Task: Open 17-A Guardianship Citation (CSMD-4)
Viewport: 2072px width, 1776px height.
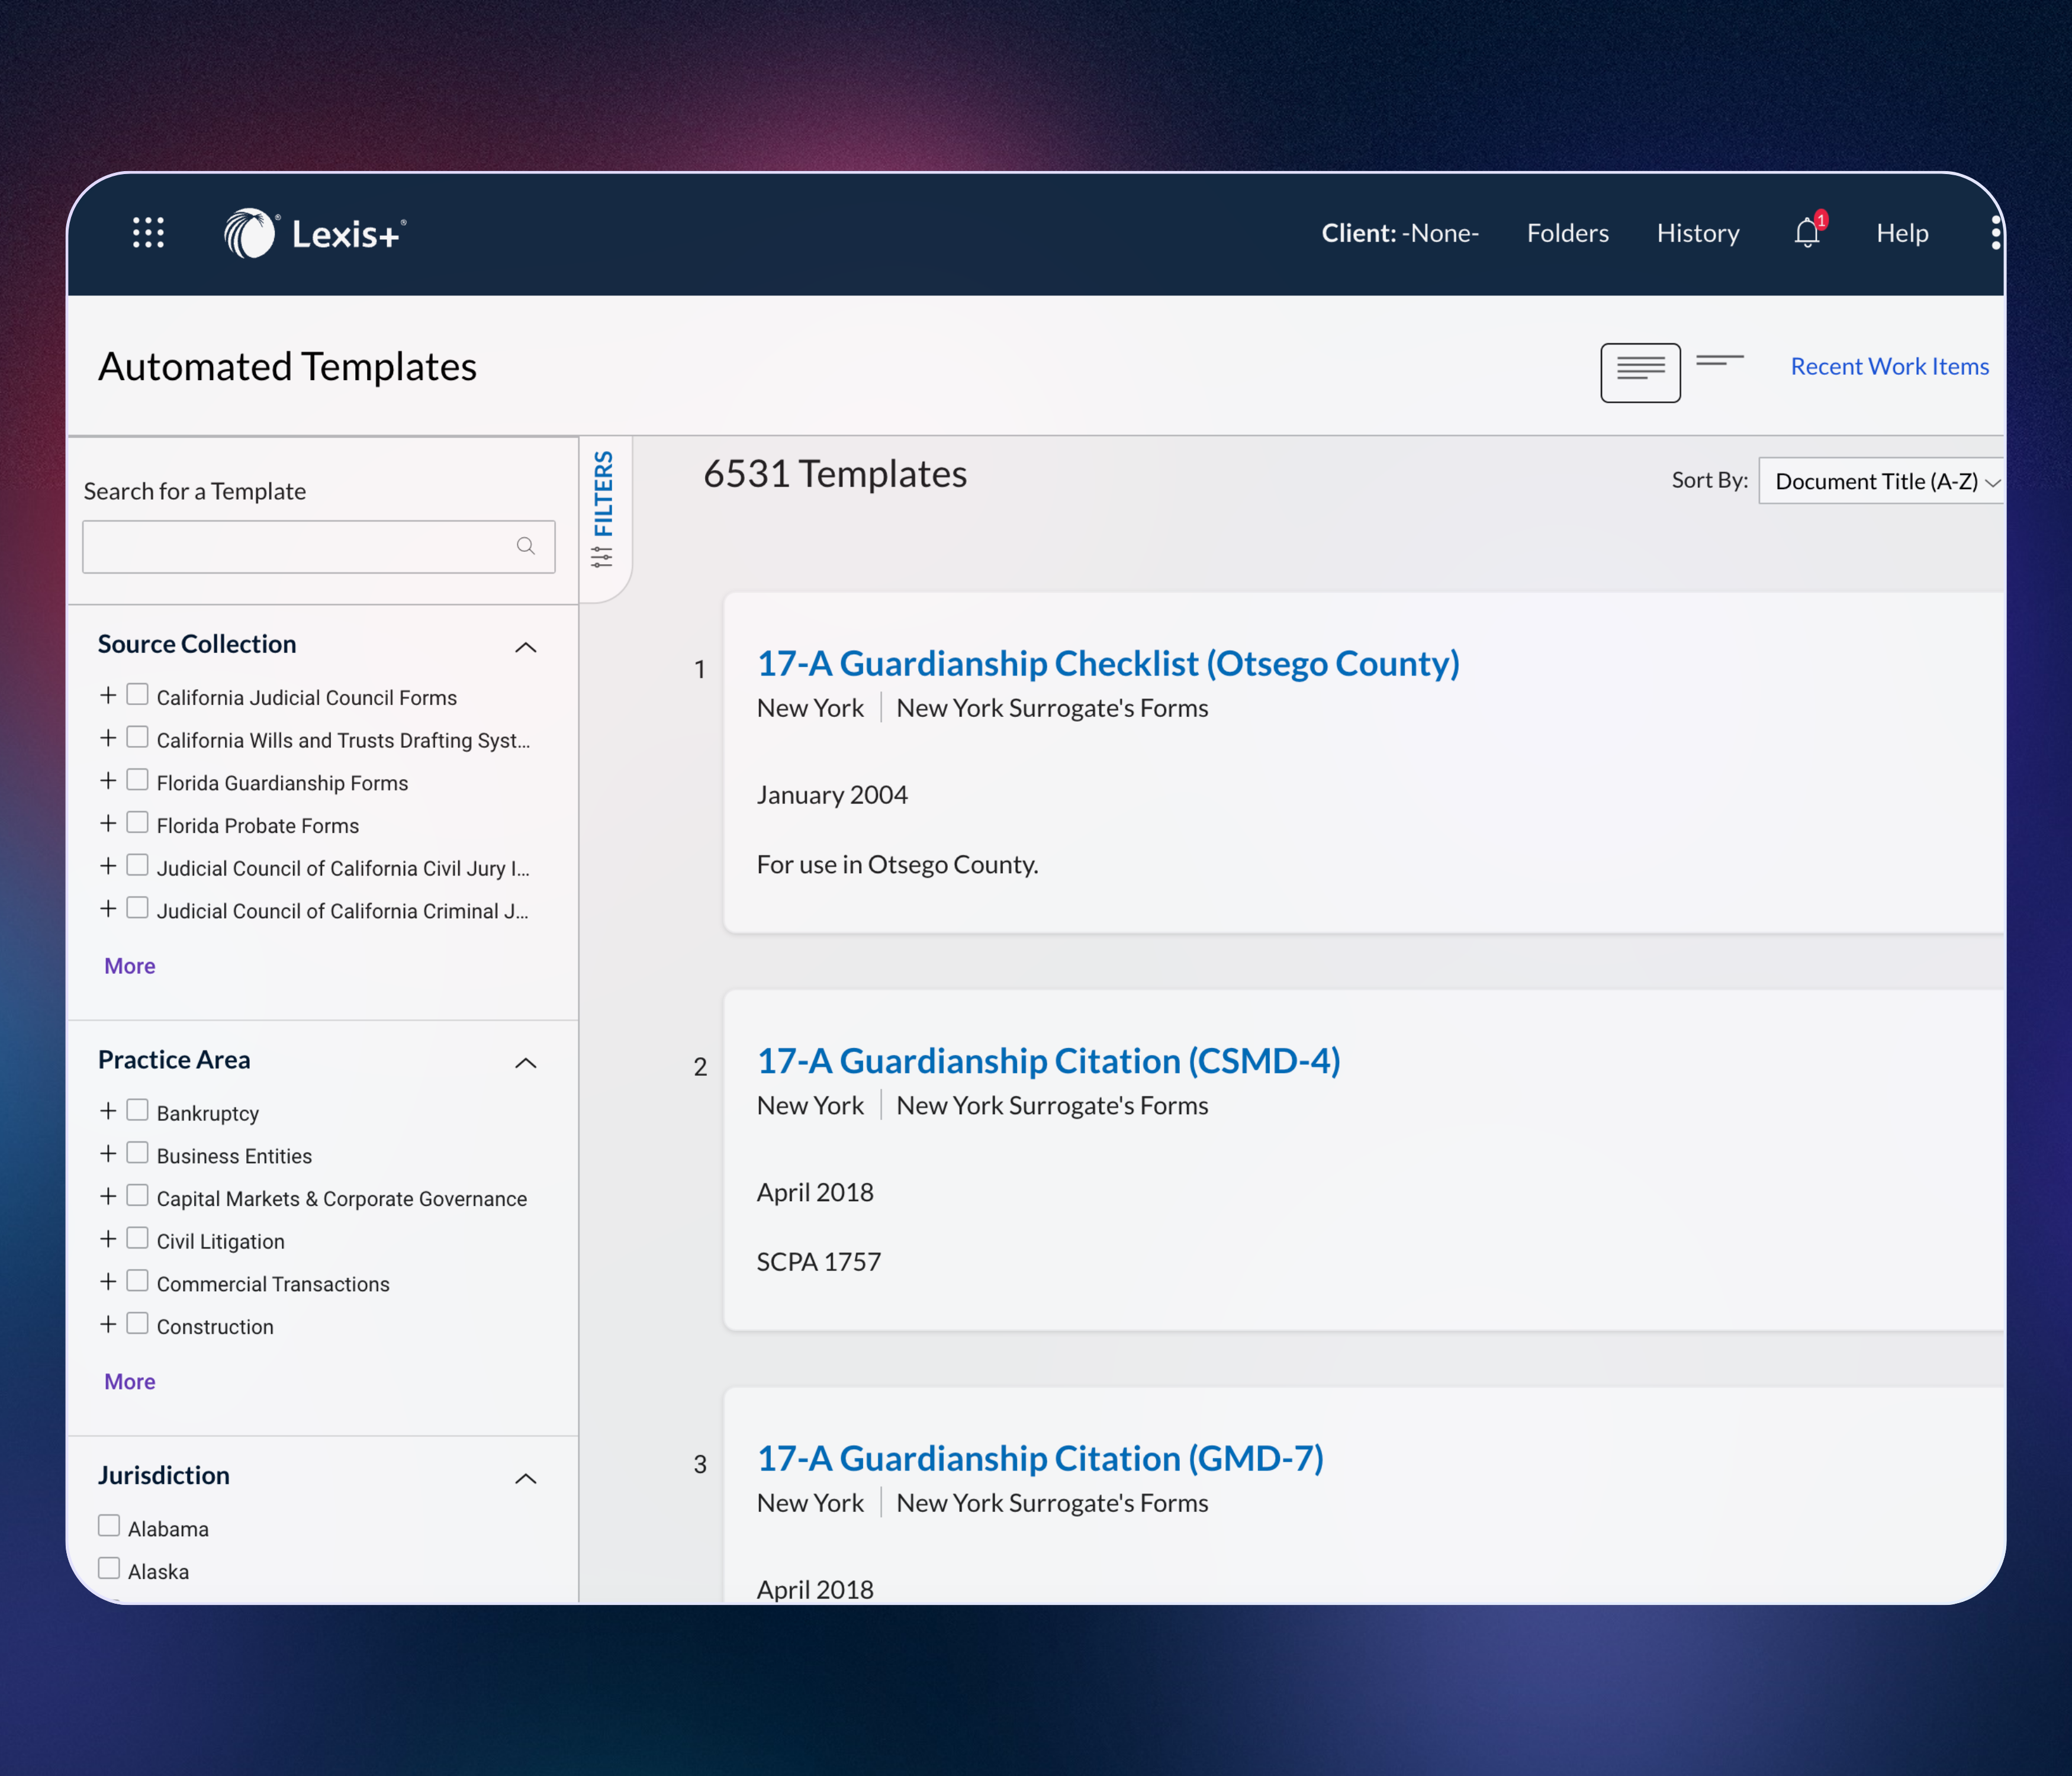Action: click(1048, 1061)
